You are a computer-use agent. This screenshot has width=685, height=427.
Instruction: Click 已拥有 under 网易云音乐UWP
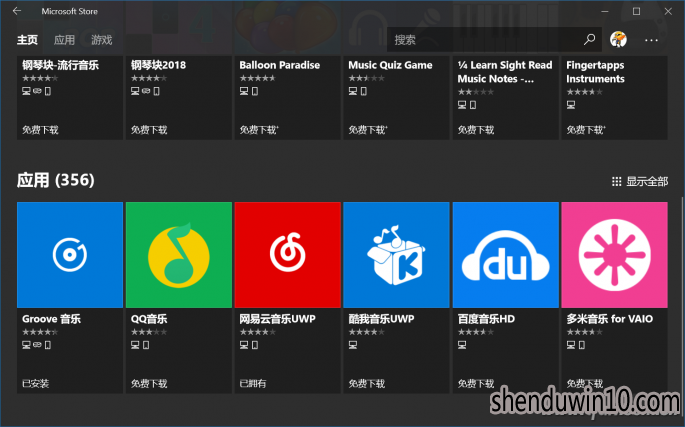(x=253, y=384)
